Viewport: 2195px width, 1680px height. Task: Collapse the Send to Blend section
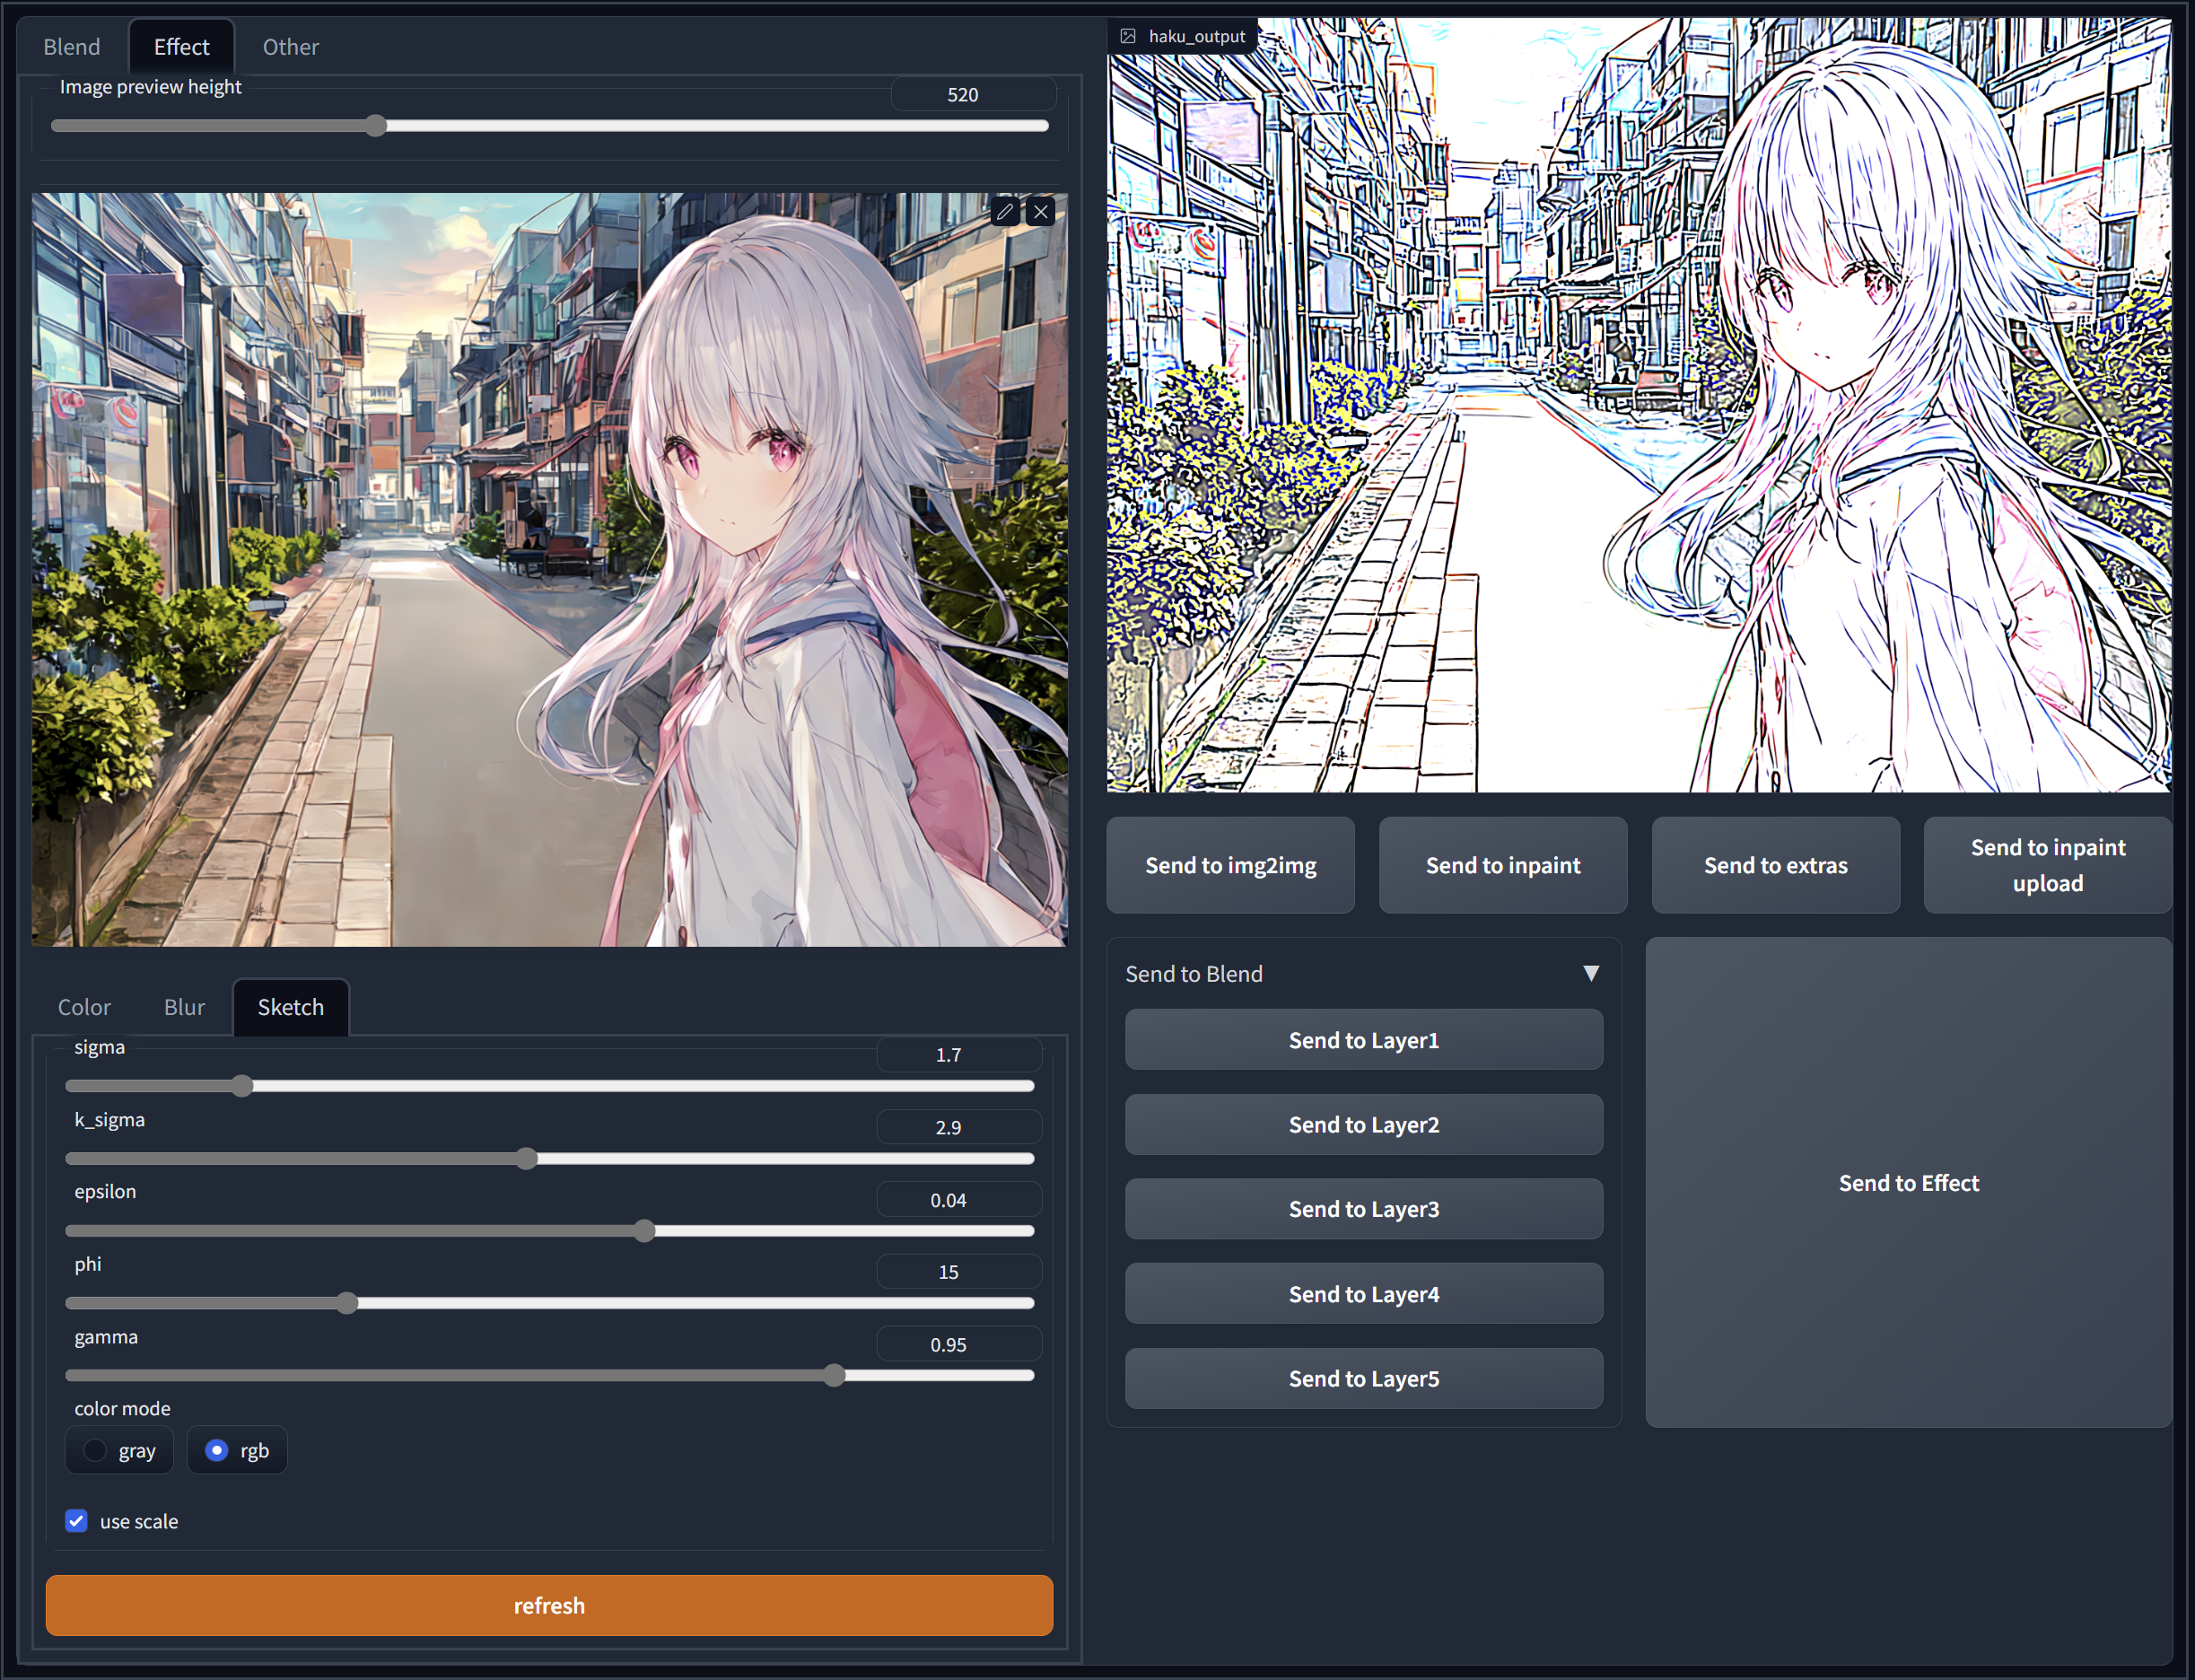(1591, 974)
